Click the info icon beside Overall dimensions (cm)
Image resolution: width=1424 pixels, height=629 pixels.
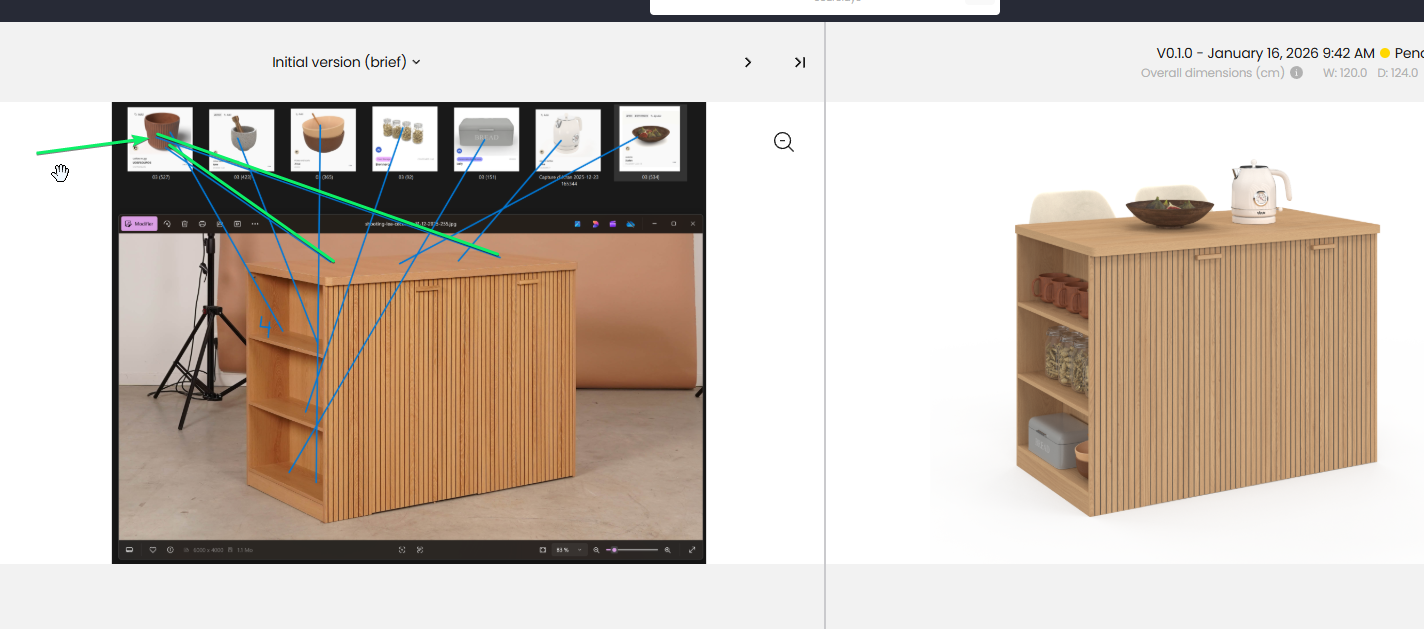tap(1296, 73)
